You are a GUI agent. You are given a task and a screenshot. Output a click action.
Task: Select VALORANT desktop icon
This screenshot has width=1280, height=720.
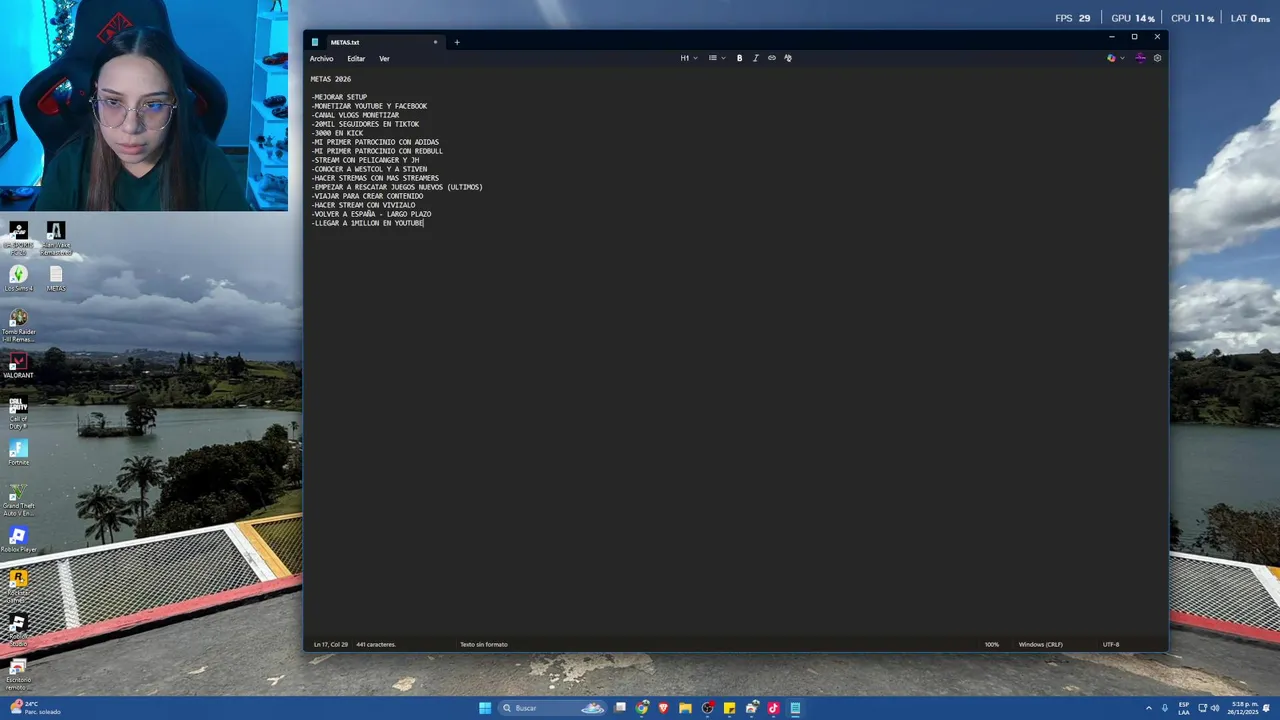(18, 366)
